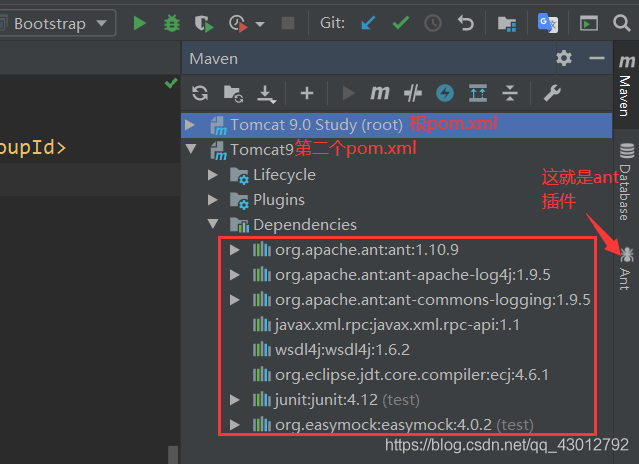639x464 pixels.
Task: Open the Ant side tab
Action: (626, 268)
